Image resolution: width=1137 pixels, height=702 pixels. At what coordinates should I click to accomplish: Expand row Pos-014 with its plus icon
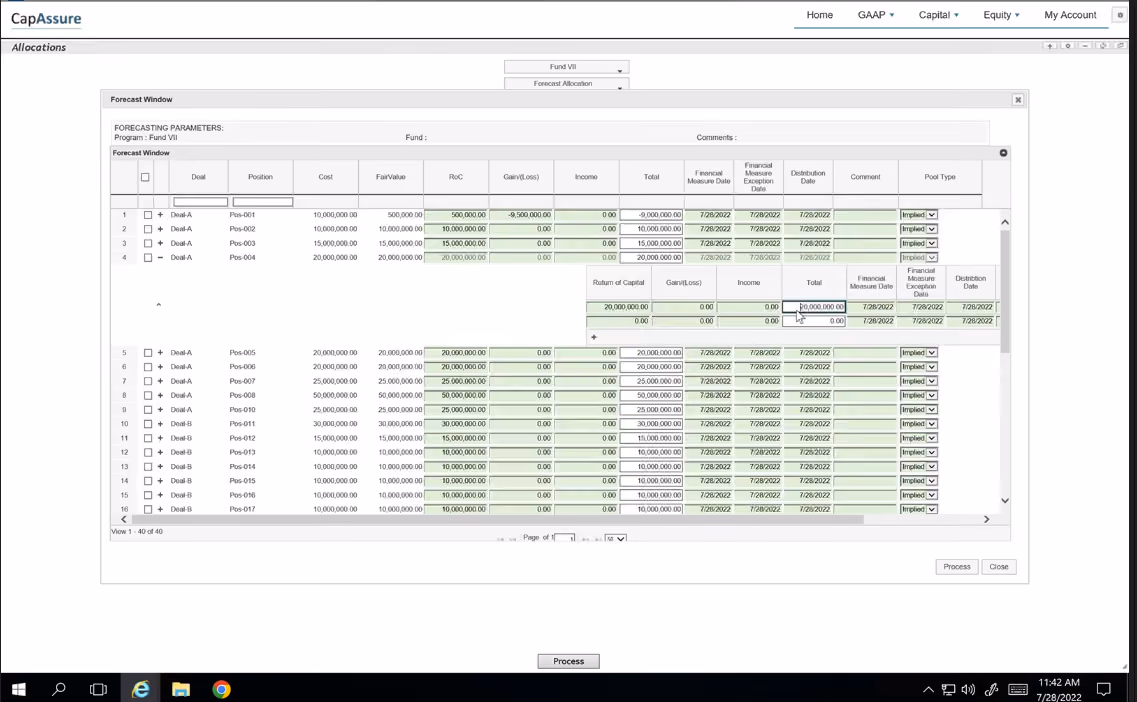coord(160,466)
